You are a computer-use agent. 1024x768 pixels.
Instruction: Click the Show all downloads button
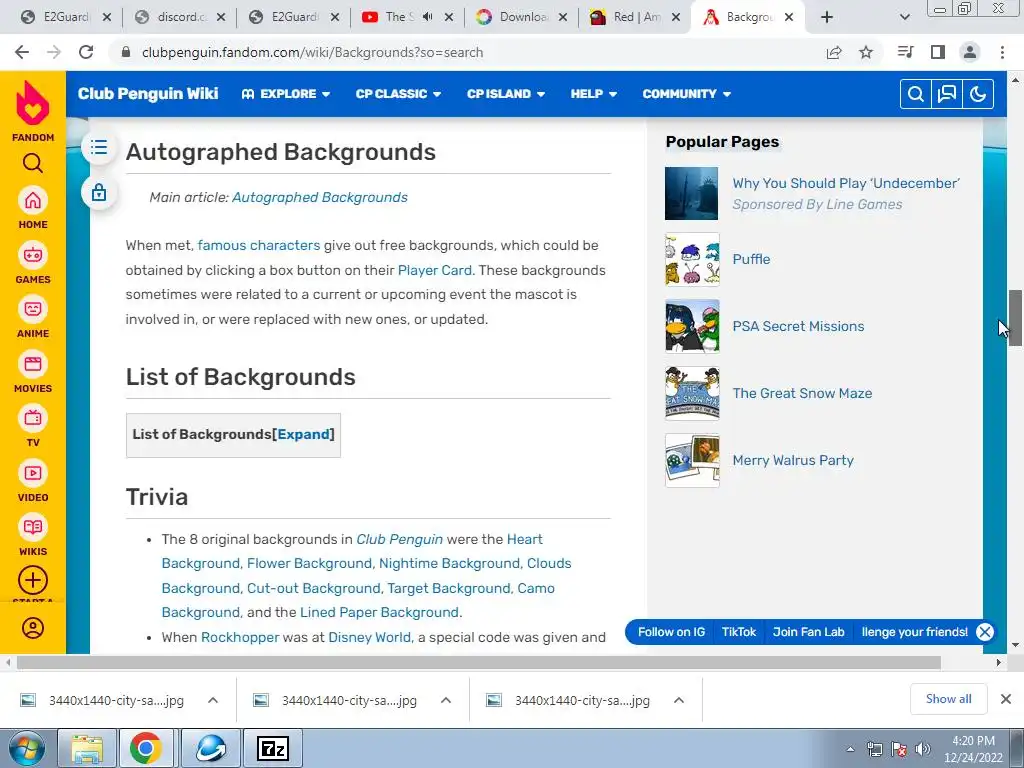pos(948,699)
